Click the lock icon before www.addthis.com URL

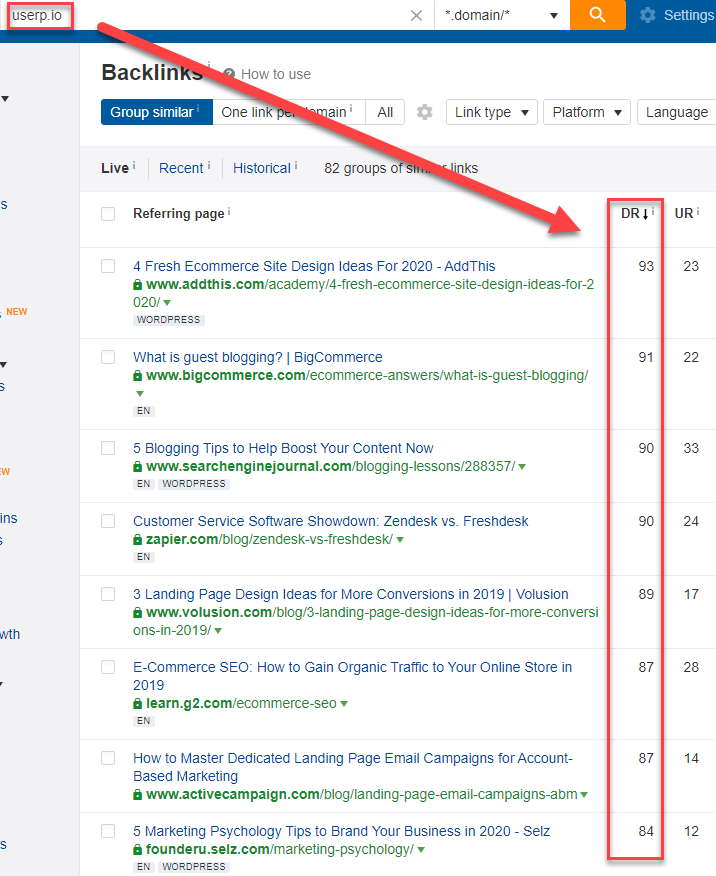click(x=137, y=285)
